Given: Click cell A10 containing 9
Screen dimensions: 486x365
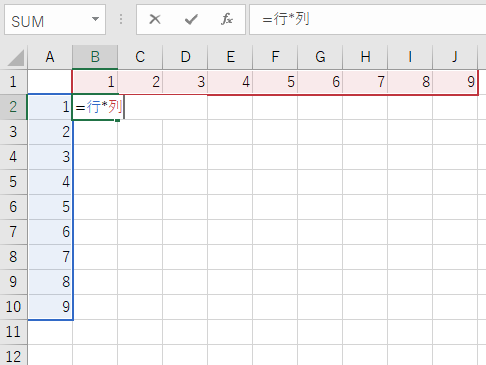Looking at the screenshot, I should (x=50, y=307).
